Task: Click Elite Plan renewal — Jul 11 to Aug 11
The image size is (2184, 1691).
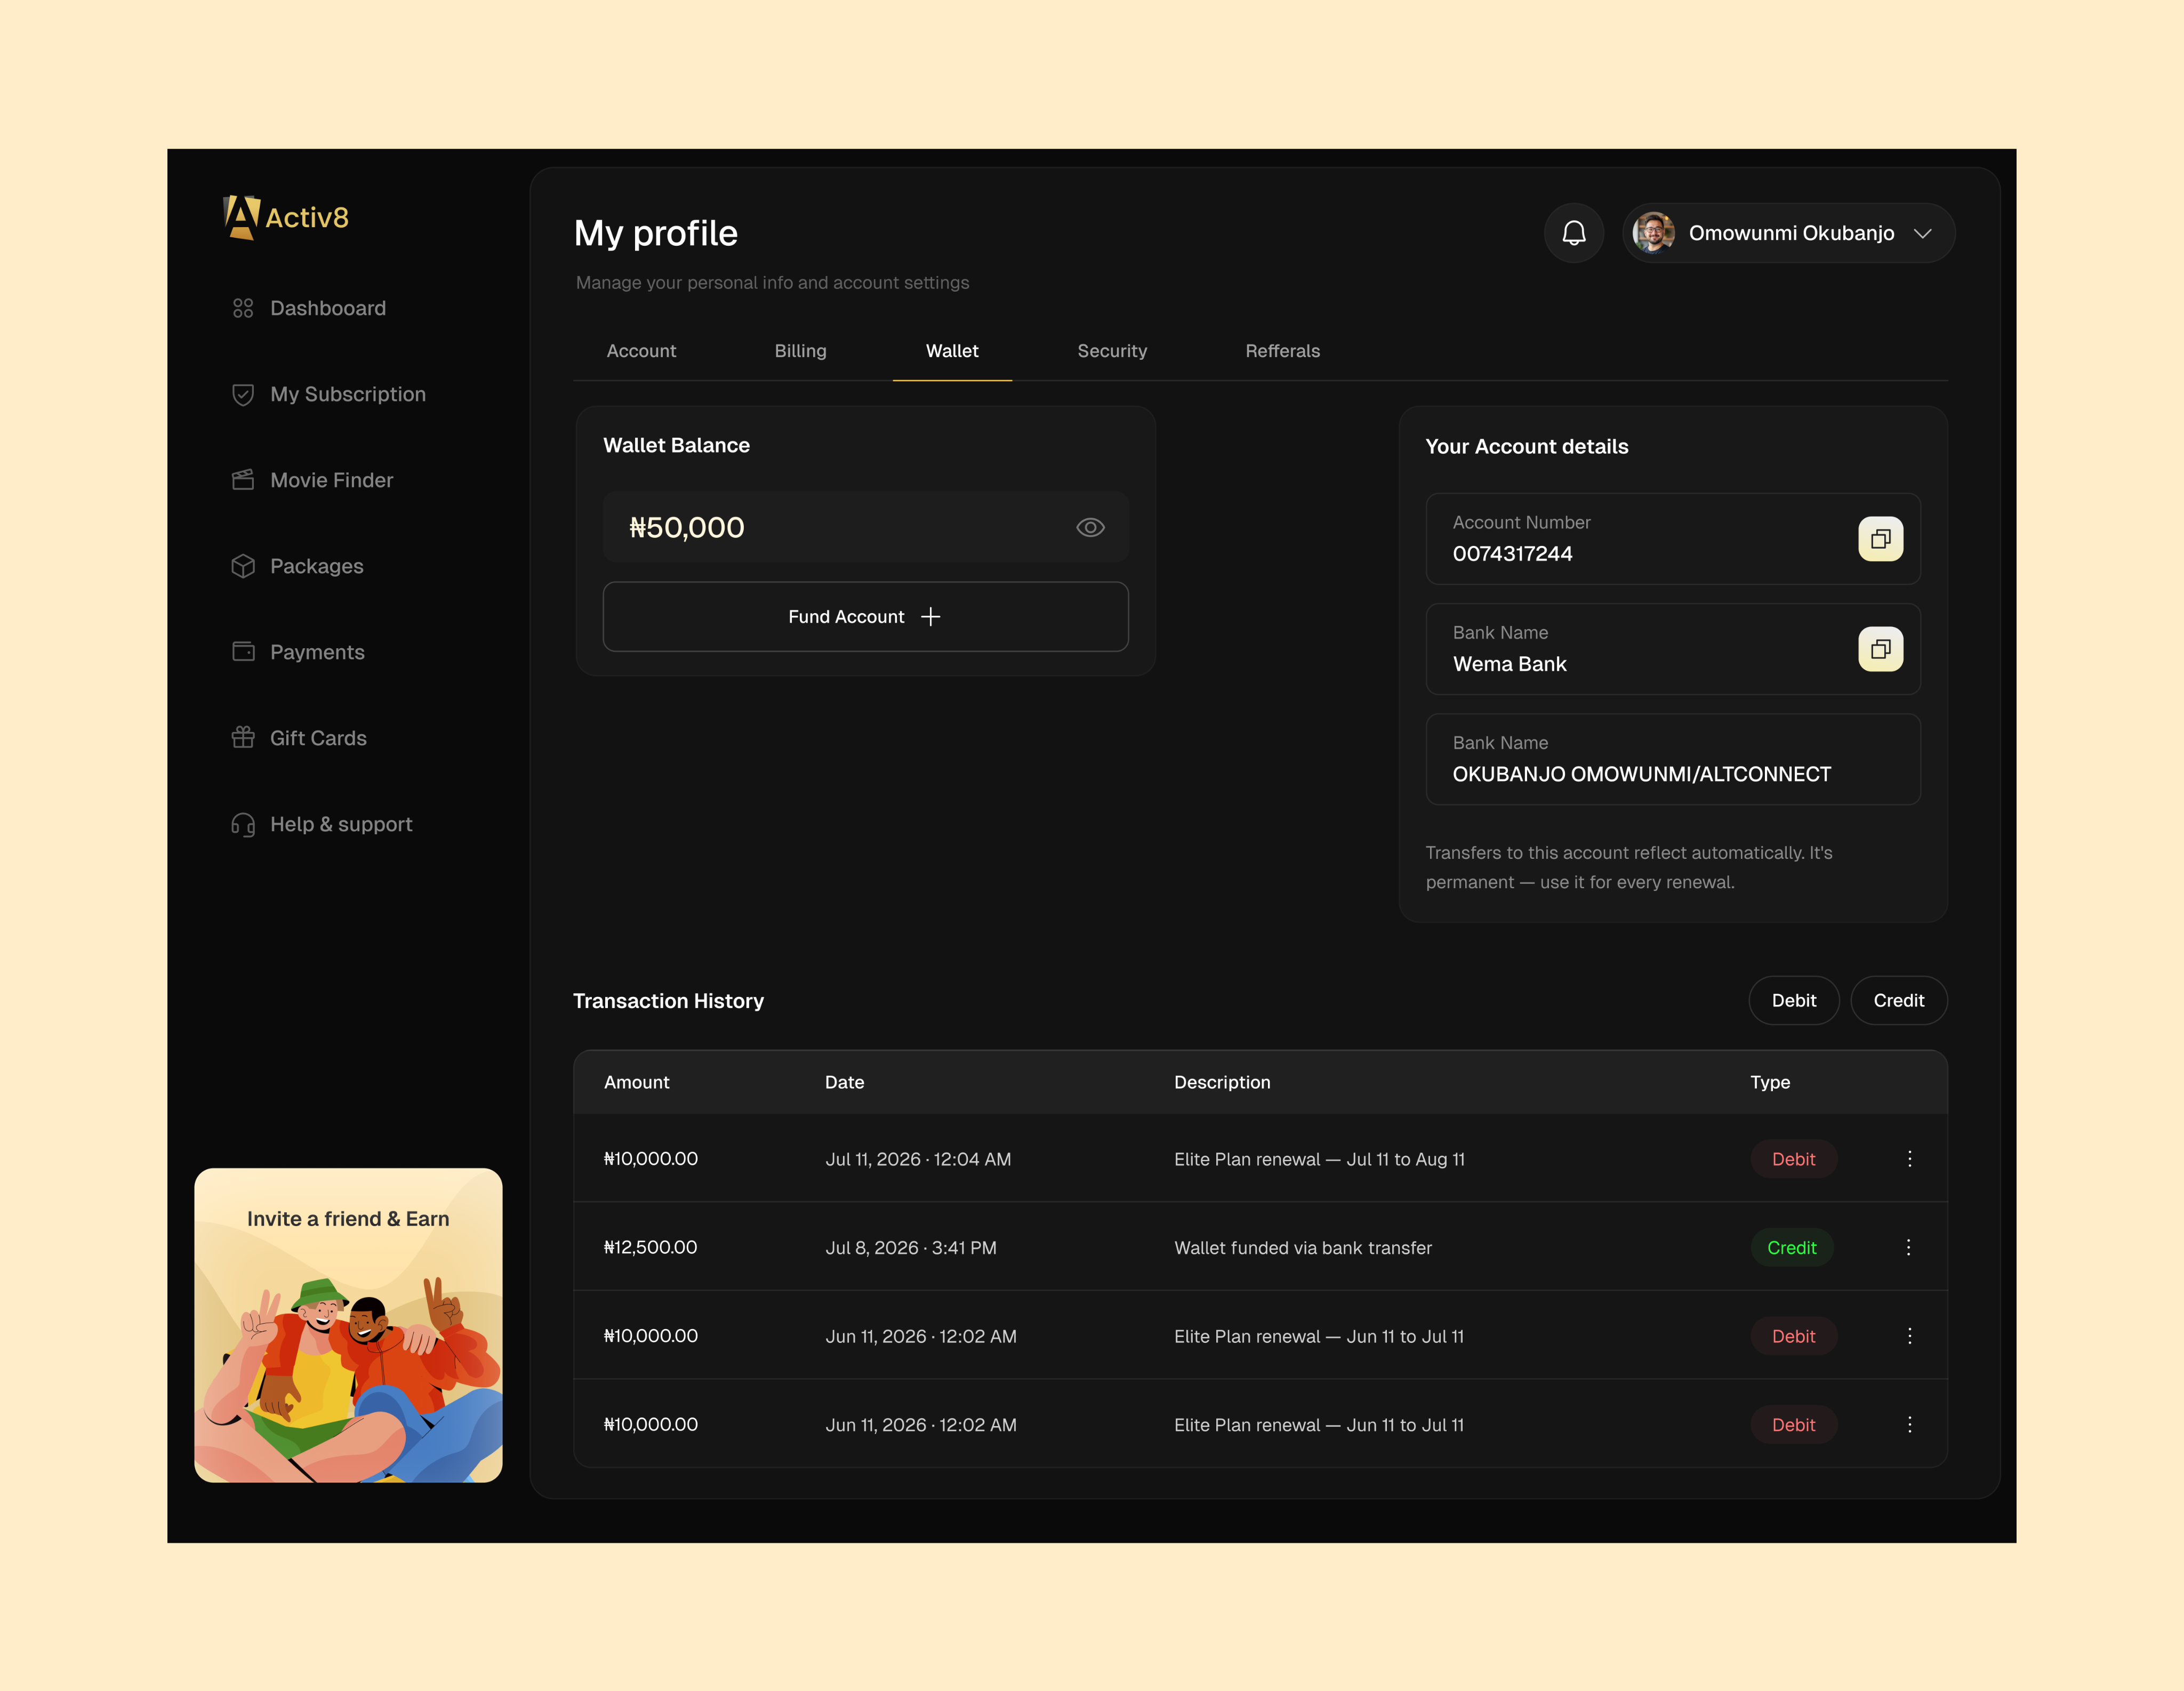Action: pos(1319,1159)
